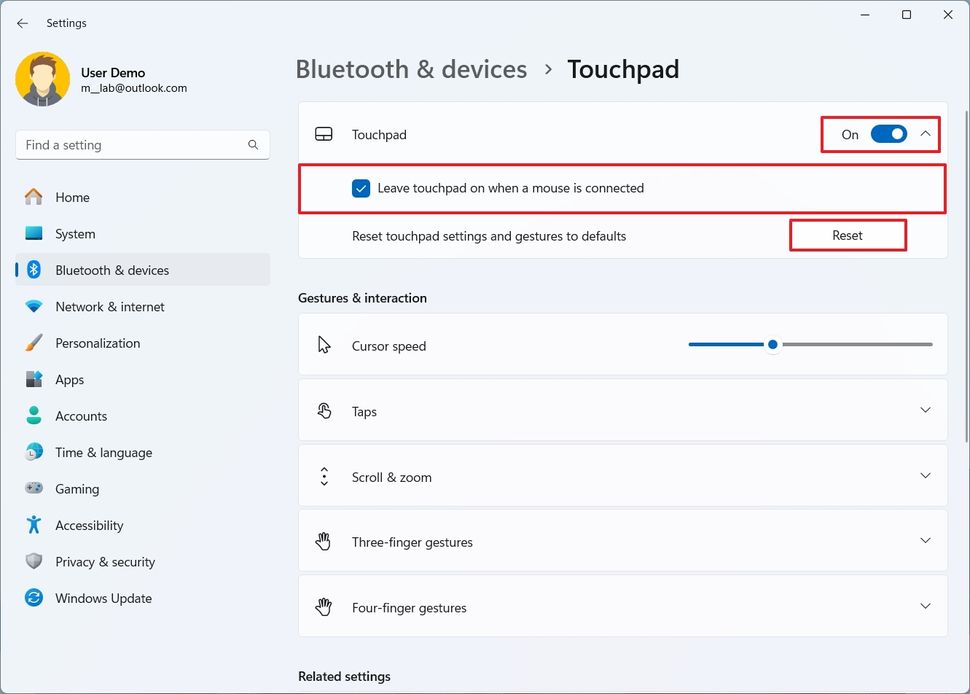This screenshot has height=694, width=970.
Task: Open the Bluetooth & devices icon
Action: click(x=33, y=269)
